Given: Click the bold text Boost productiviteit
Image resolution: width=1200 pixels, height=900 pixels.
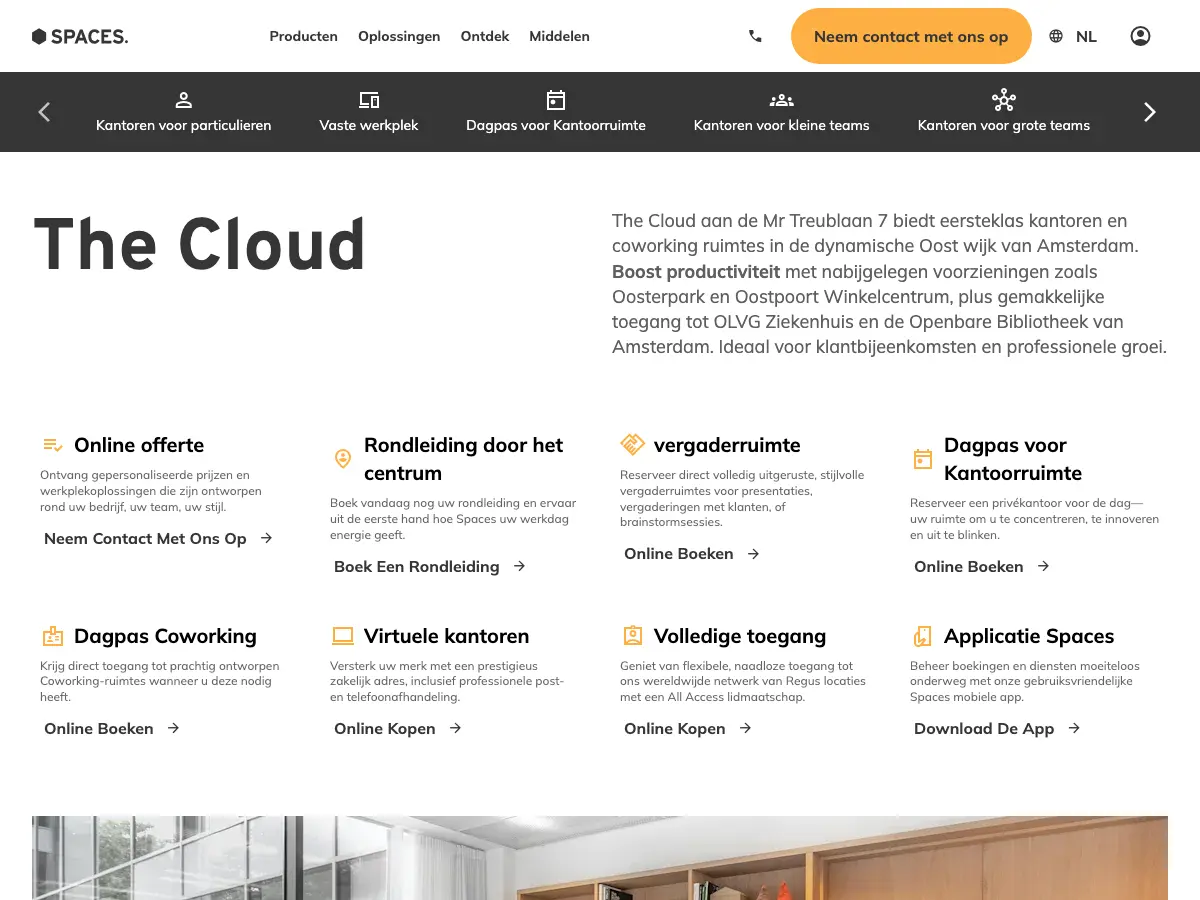Looking at the screenshot, I should [x=696, y=272].
